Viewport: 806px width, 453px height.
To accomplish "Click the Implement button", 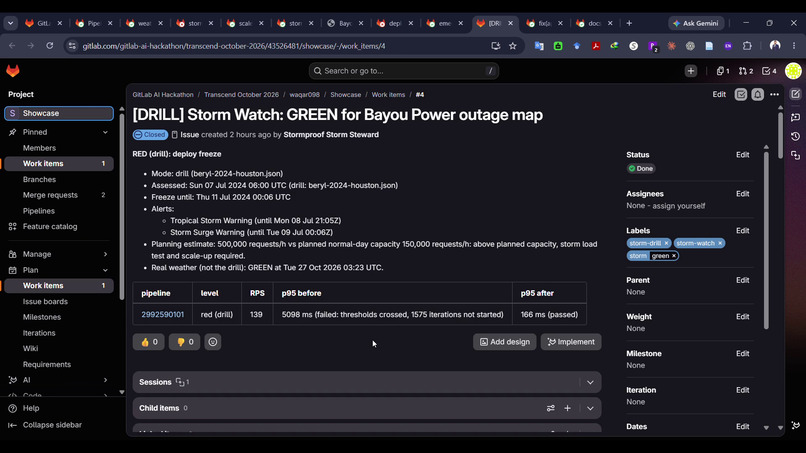I will [x=571, y=342].
